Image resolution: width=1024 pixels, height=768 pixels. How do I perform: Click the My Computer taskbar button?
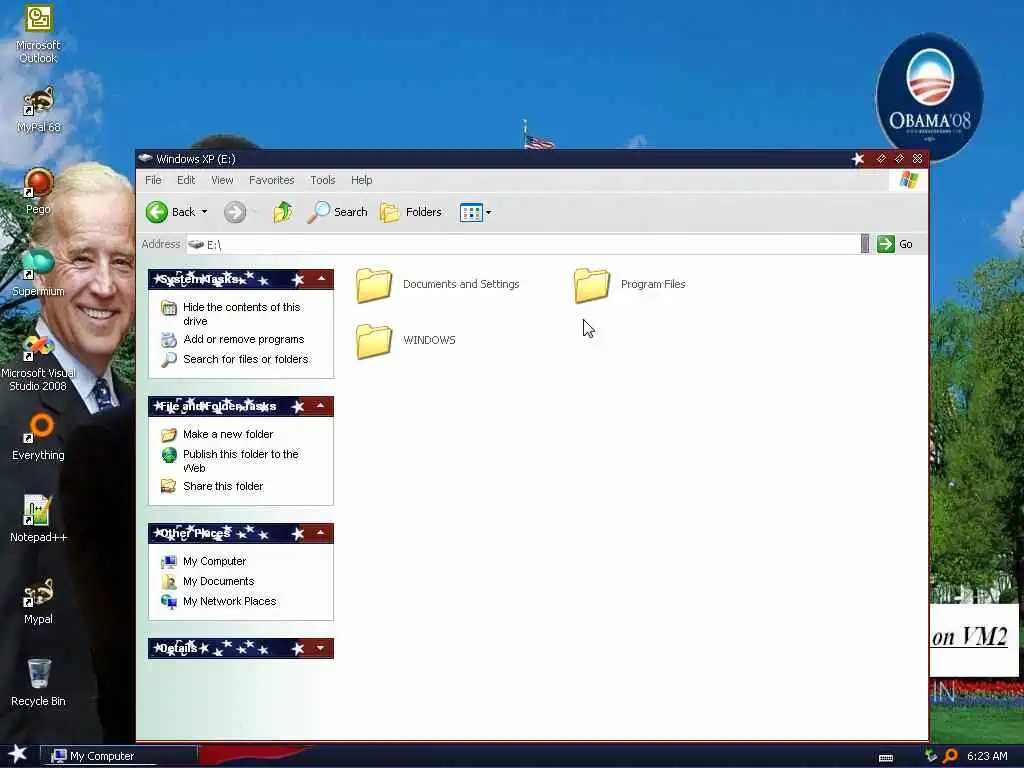pyautogui.click(x=119, y=756)
